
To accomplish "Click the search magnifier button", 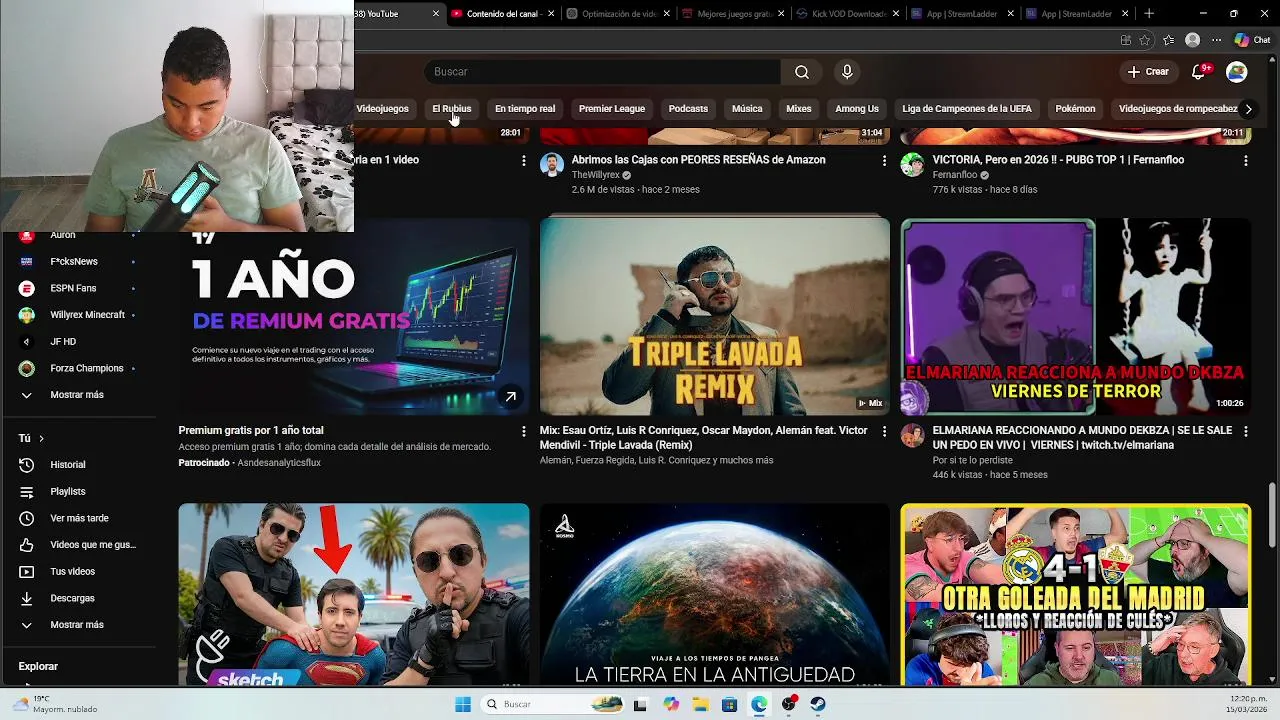I will click(x=802, y=72).
